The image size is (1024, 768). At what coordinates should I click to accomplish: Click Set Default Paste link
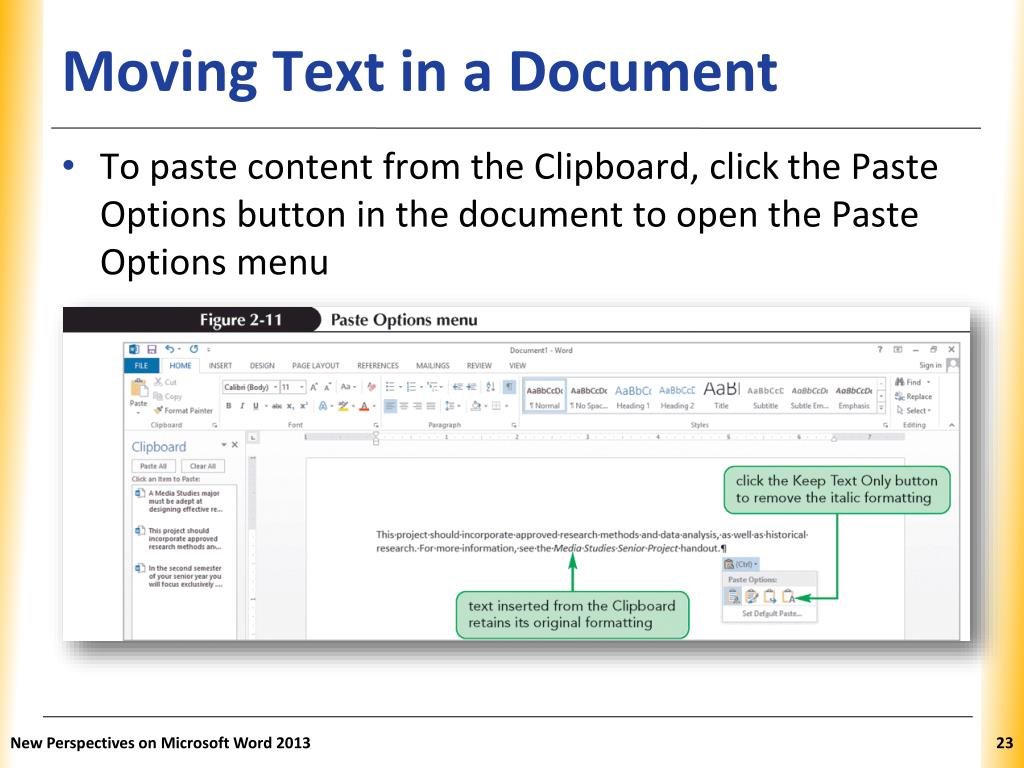pos(771,614)
